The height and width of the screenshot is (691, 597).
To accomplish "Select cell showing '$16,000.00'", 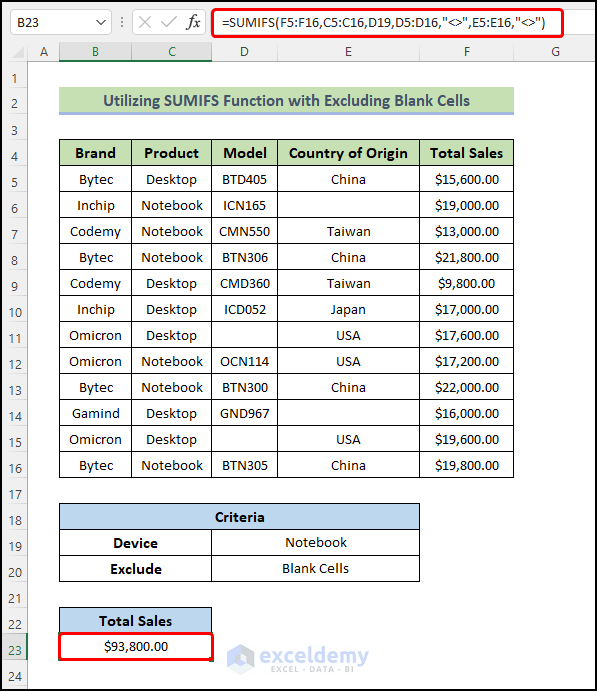I will coord(467,413).
